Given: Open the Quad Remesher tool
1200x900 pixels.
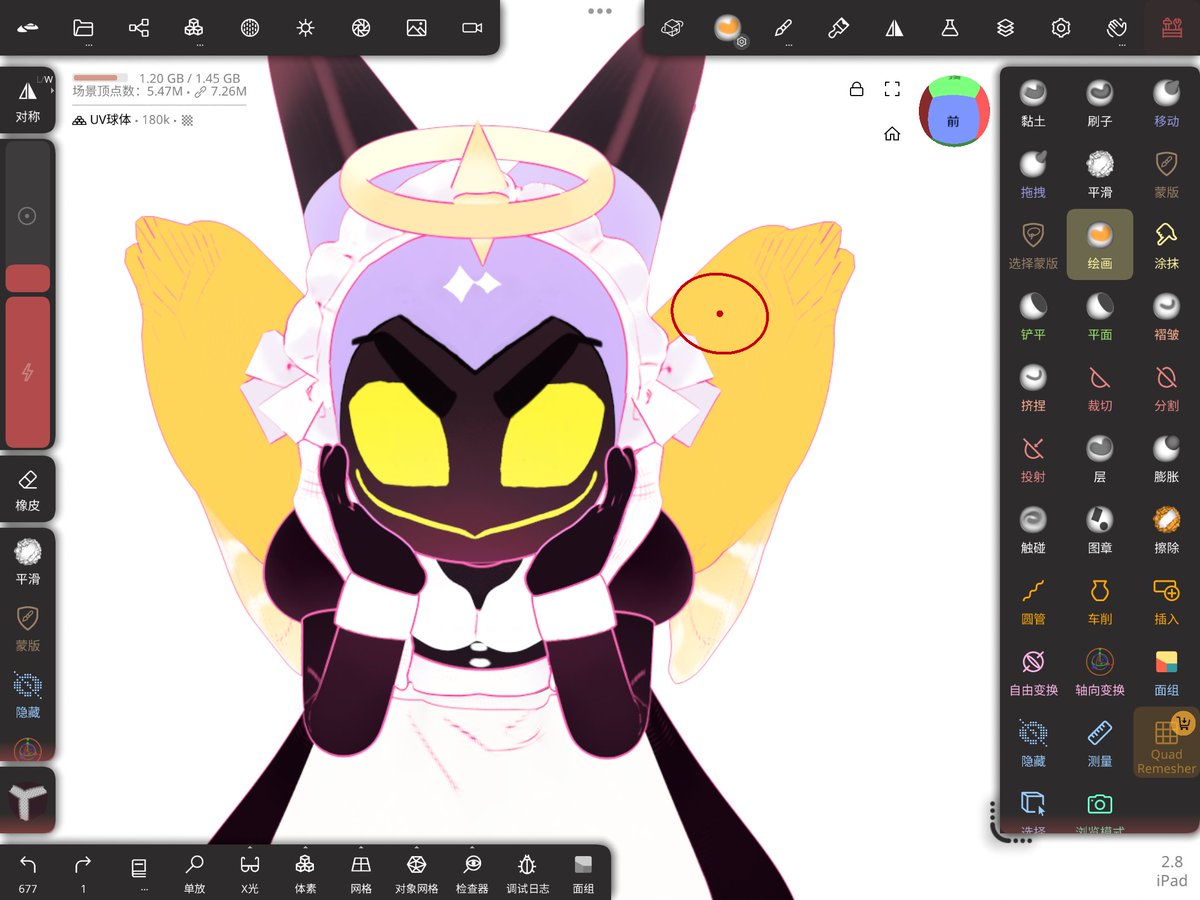Looking at the screenshot, I should [1166, 743].
